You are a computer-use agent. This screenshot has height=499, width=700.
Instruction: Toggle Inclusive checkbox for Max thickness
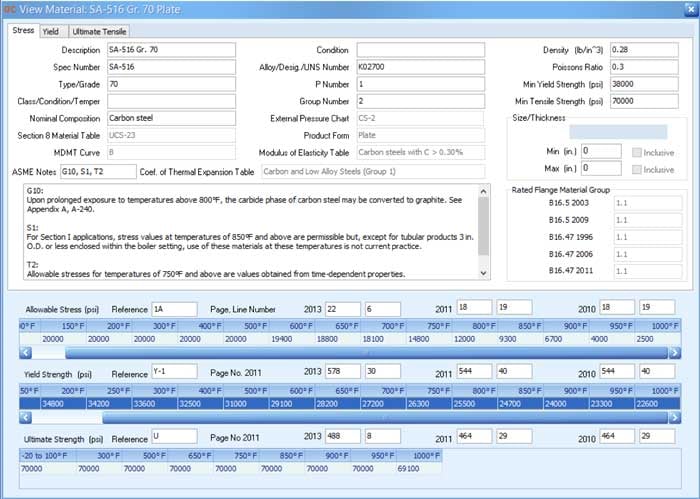pyautogui.click(x=638, y=170)
